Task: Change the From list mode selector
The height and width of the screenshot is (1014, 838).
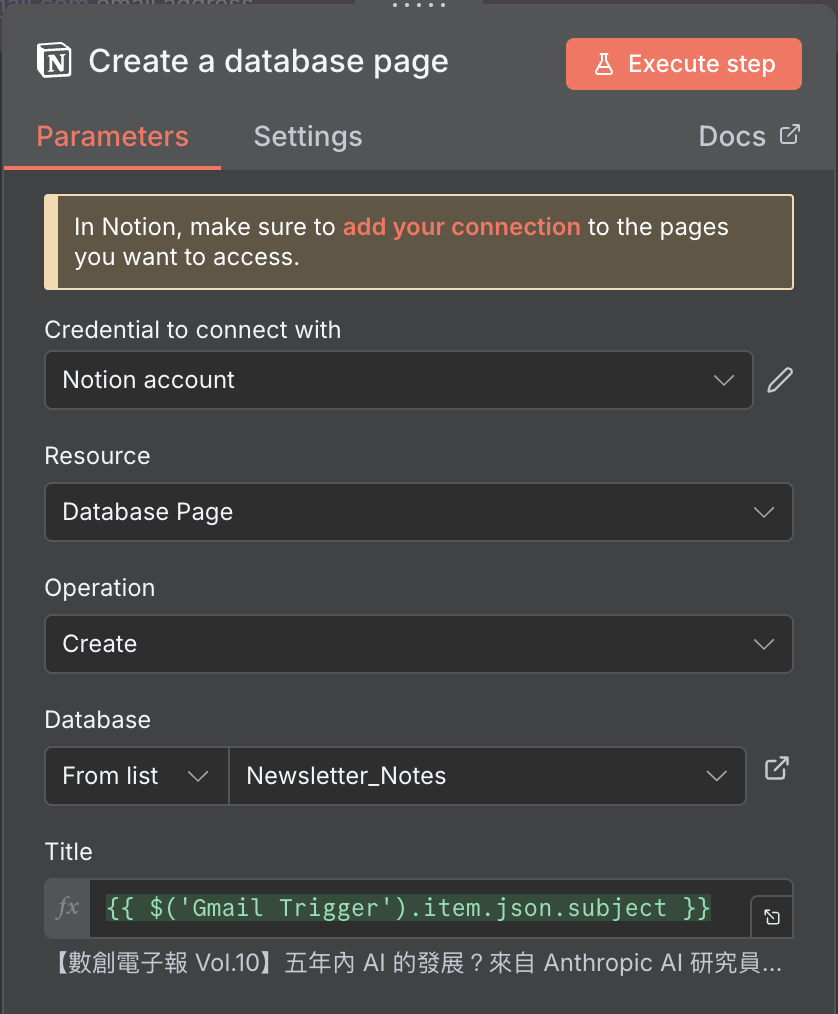Action: 136,776
